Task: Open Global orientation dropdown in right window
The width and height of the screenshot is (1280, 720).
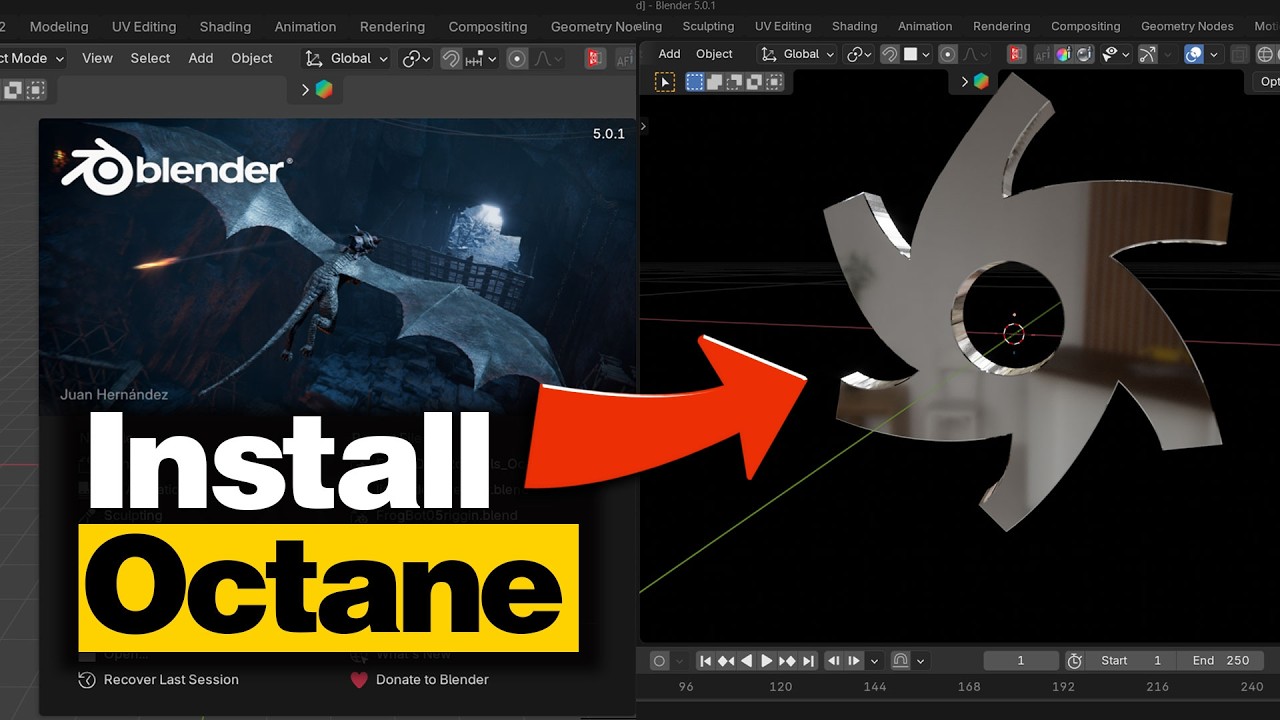Action: 795,54
